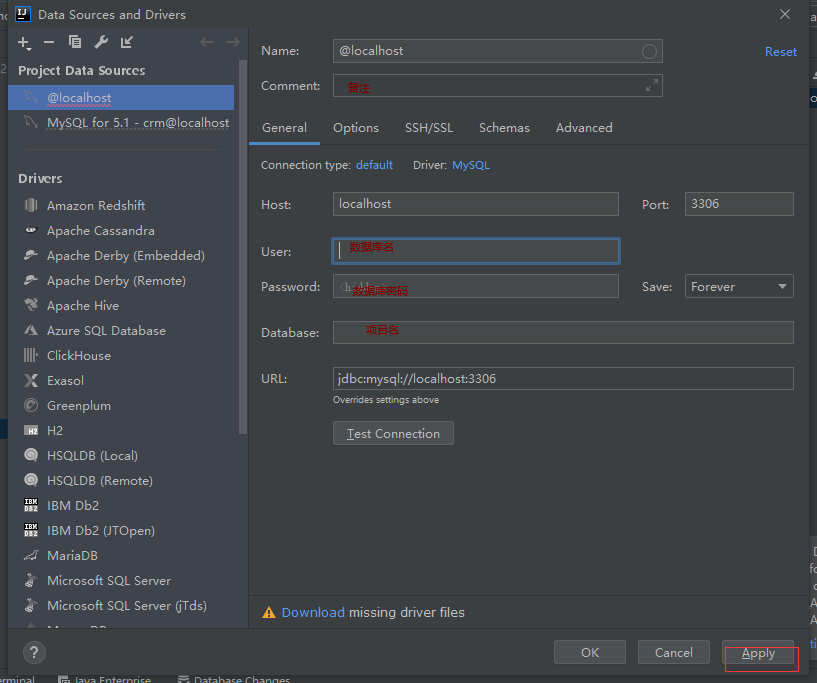Image resolution: width=817 pixels, height=683 pixels.
Task: Click the Amazon Redshift driver icon
Action: click(x=31, y=205)
